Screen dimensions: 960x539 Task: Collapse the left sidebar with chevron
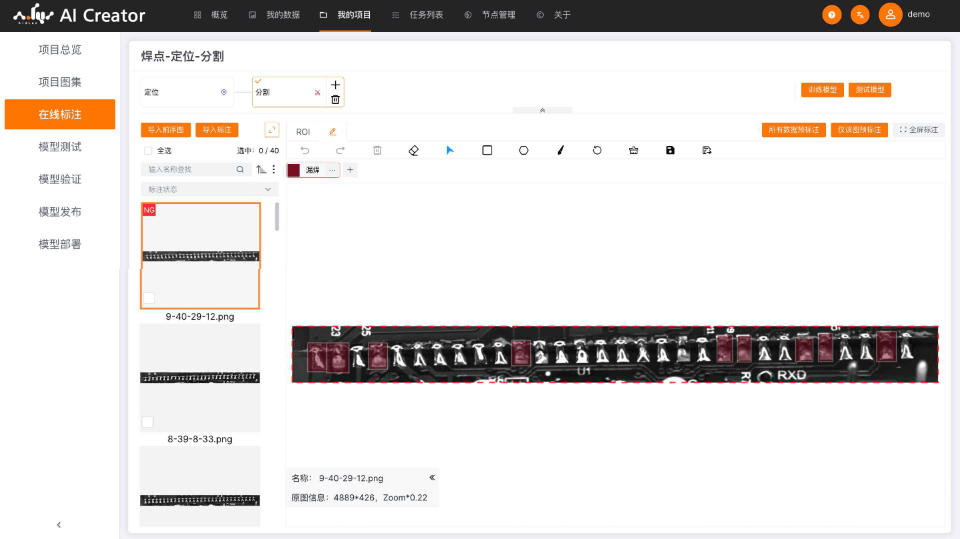[59, 524]
